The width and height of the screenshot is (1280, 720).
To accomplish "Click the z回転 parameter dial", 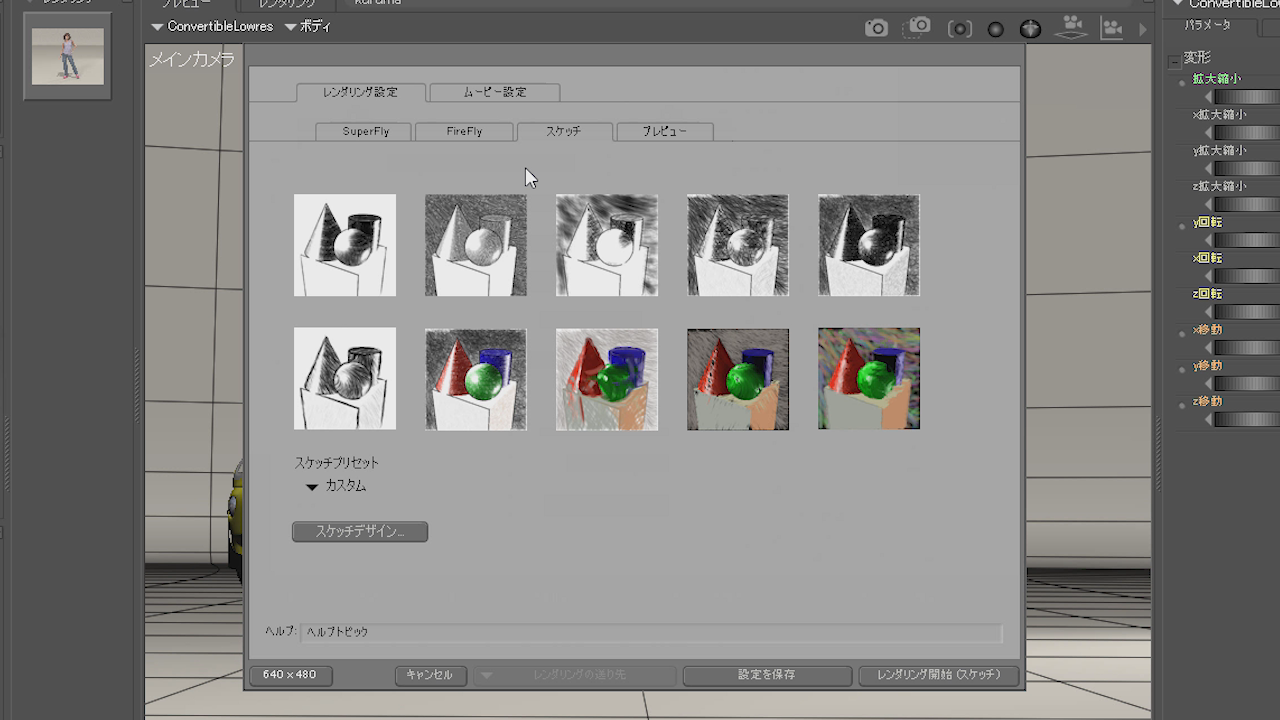I will pyautogui.click(x=1247, y=312).
